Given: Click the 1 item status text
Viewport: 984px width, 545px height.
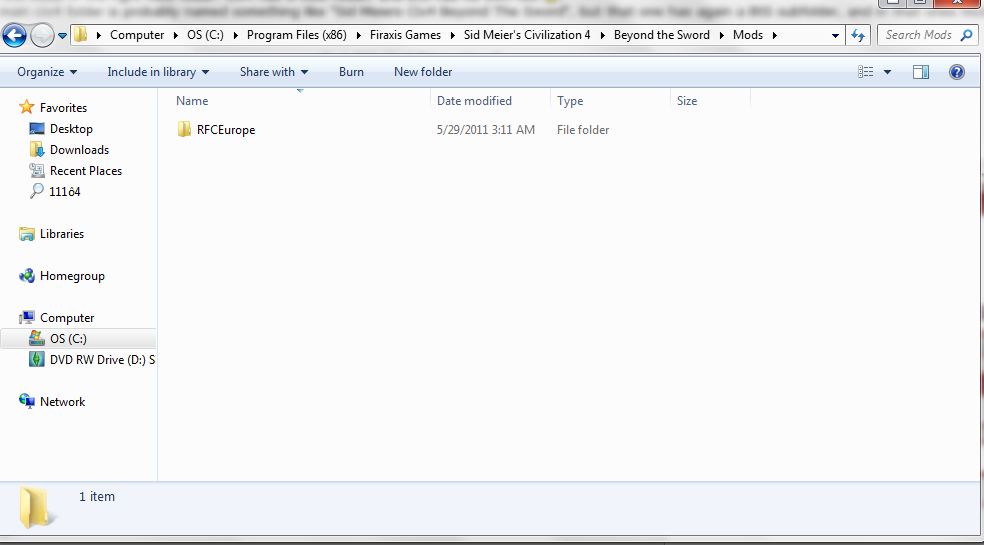Looking at the screenshot, I should [x=97, y=497].
